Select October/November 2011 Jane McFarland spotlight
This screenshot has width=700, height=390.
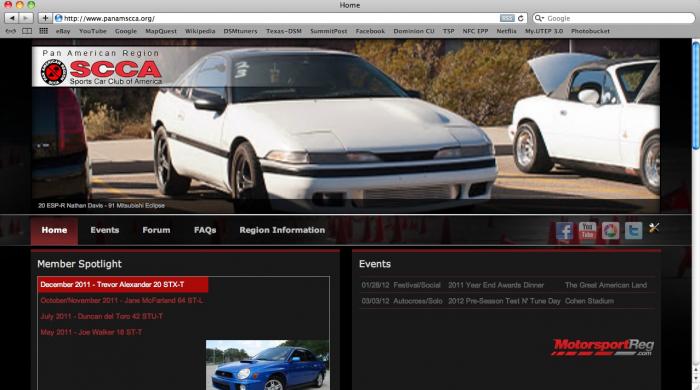point(121,301)
